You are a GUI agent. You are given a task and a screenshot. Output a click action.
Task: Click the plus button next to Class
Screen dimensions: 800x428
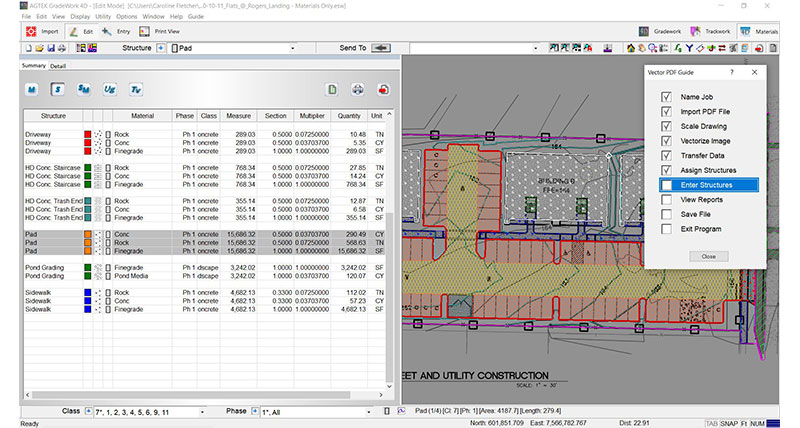[x=89, y=411]
